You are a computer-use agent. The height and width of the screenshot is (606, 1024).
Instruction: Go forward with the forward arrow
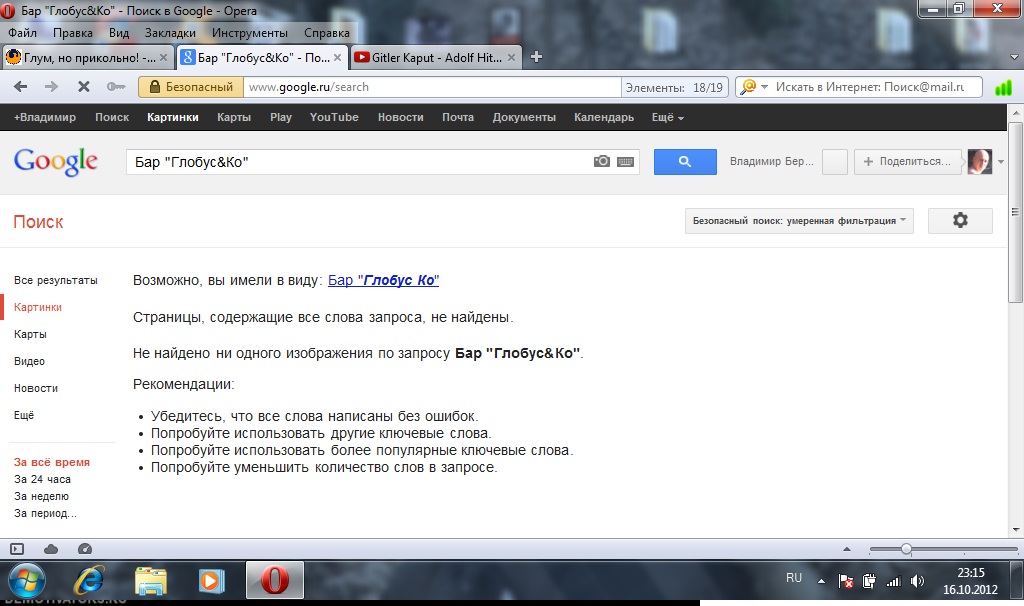pos(51,86)
